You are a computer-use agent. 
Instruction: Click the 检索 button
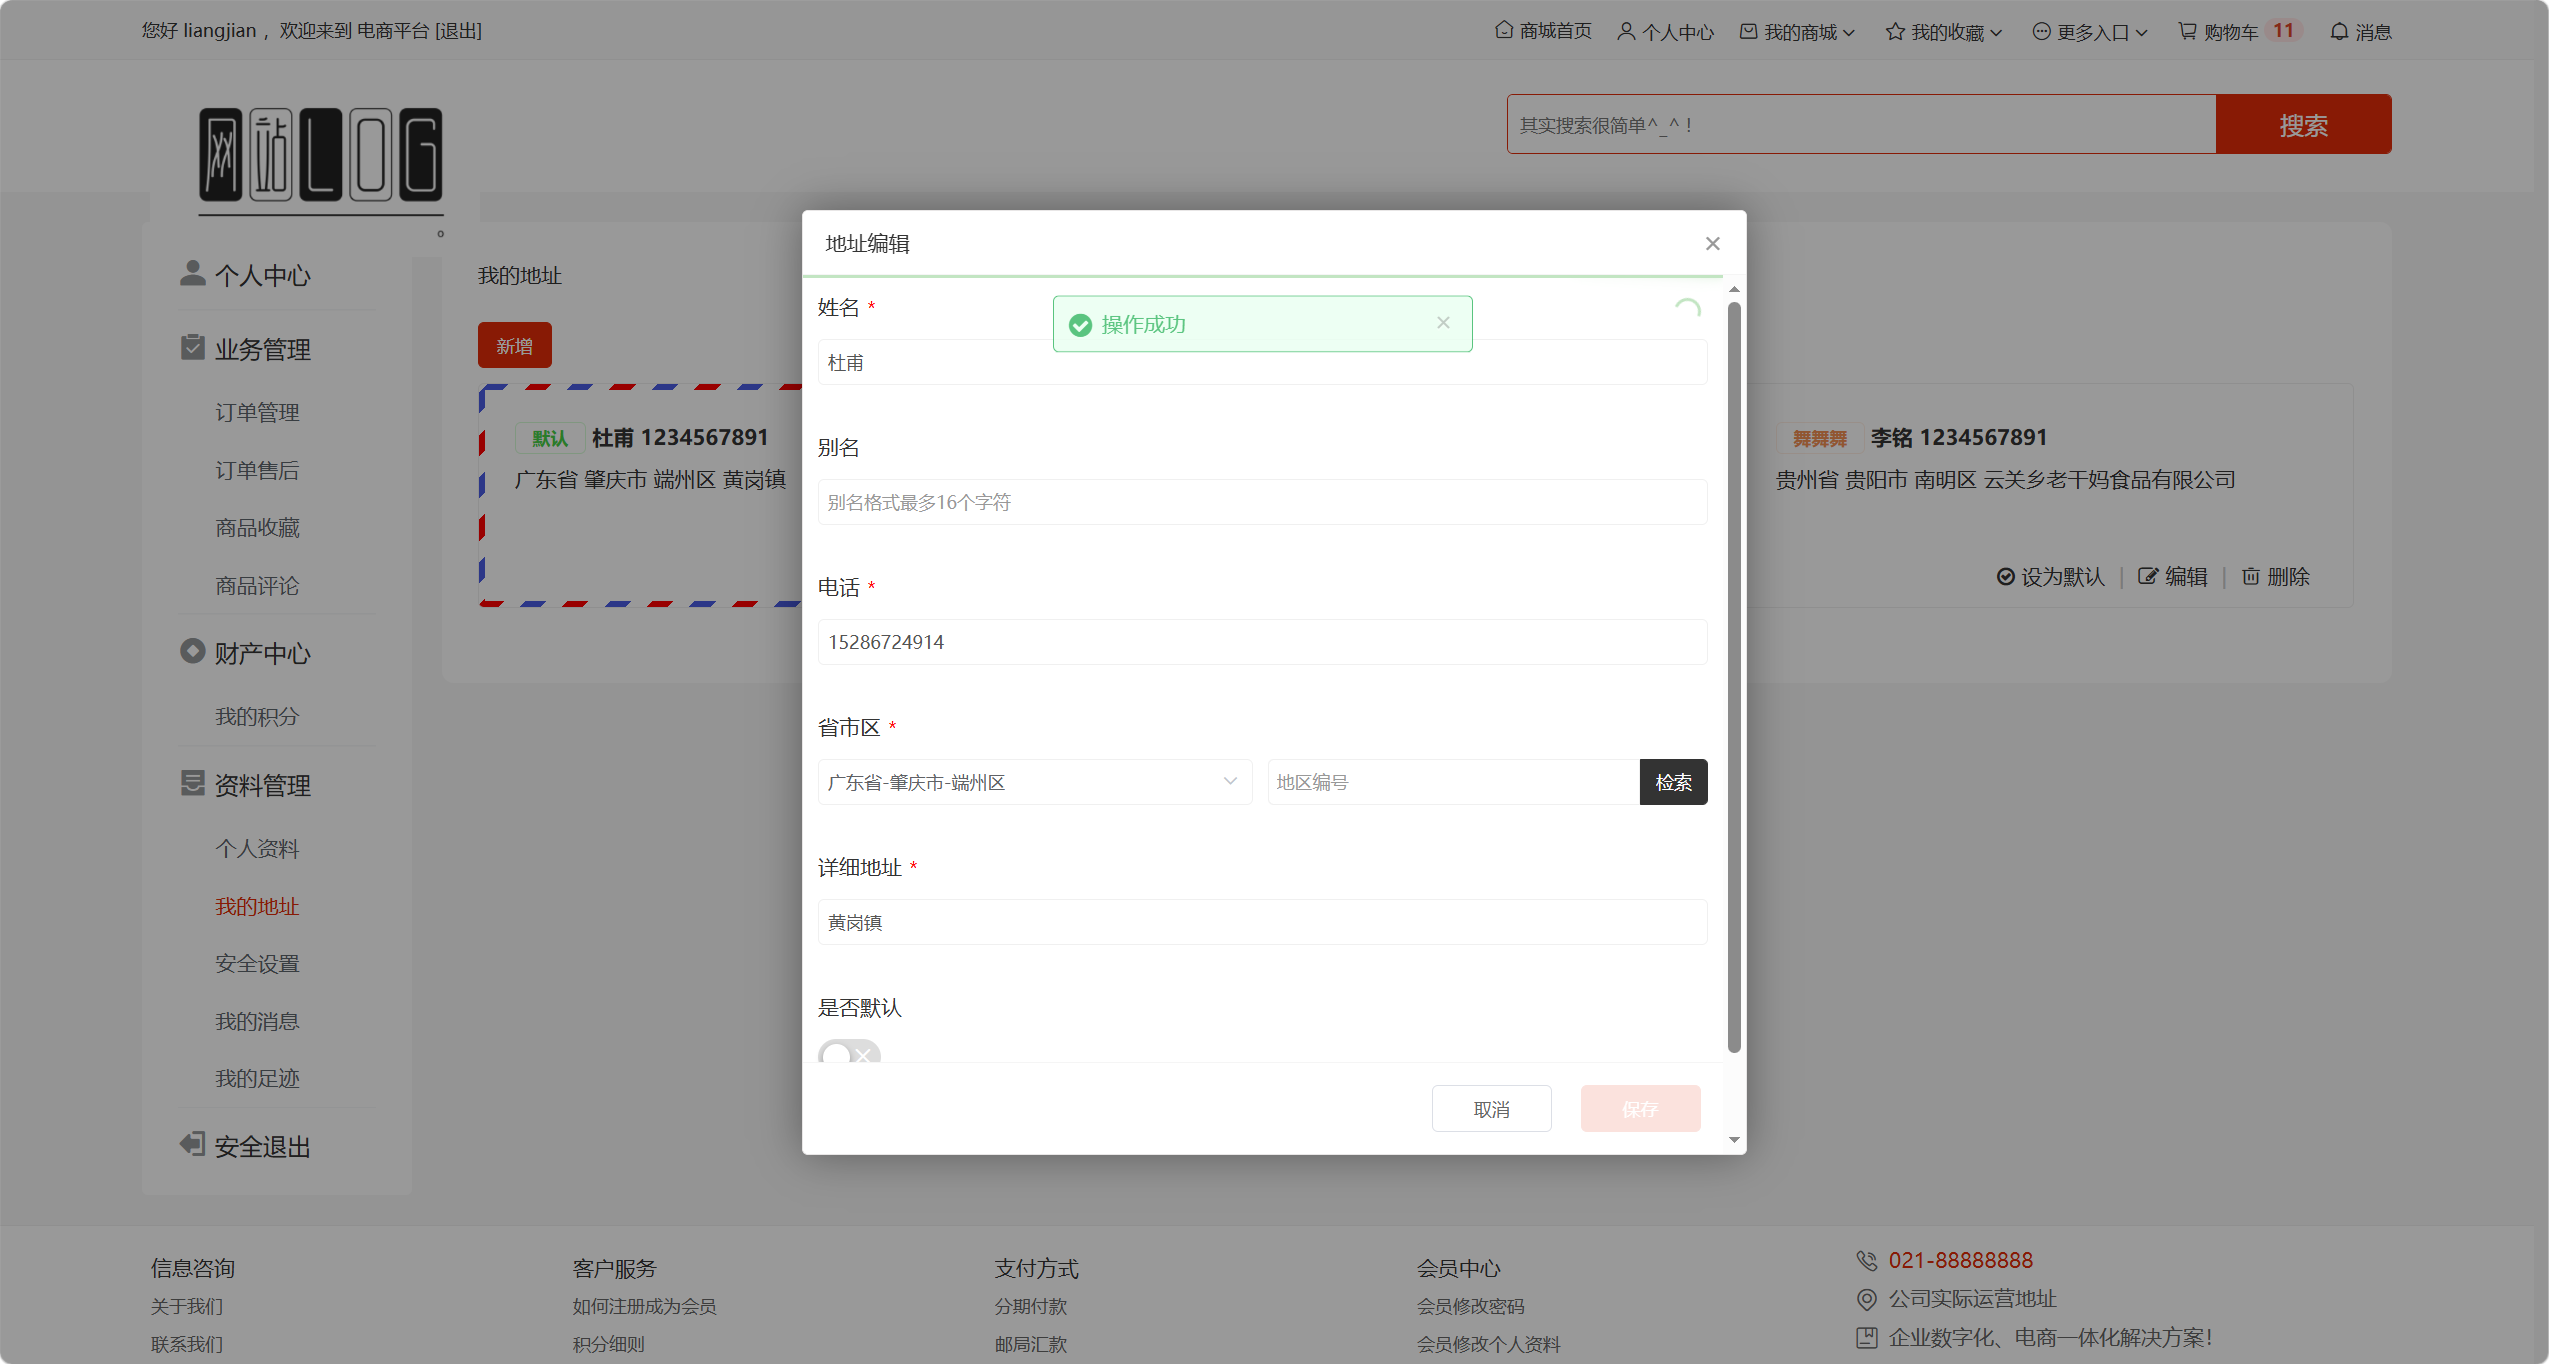pos(1673,782)
